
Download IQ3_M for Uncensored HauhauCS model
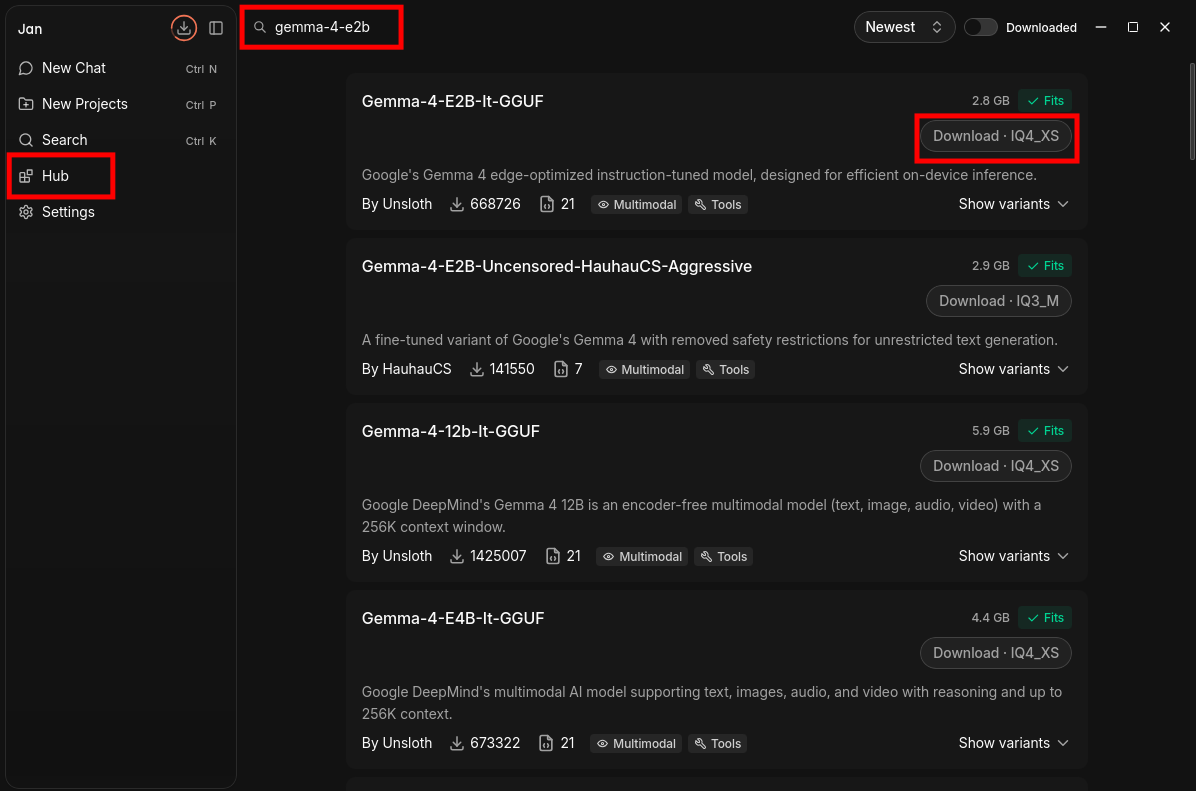pos(998,301)
